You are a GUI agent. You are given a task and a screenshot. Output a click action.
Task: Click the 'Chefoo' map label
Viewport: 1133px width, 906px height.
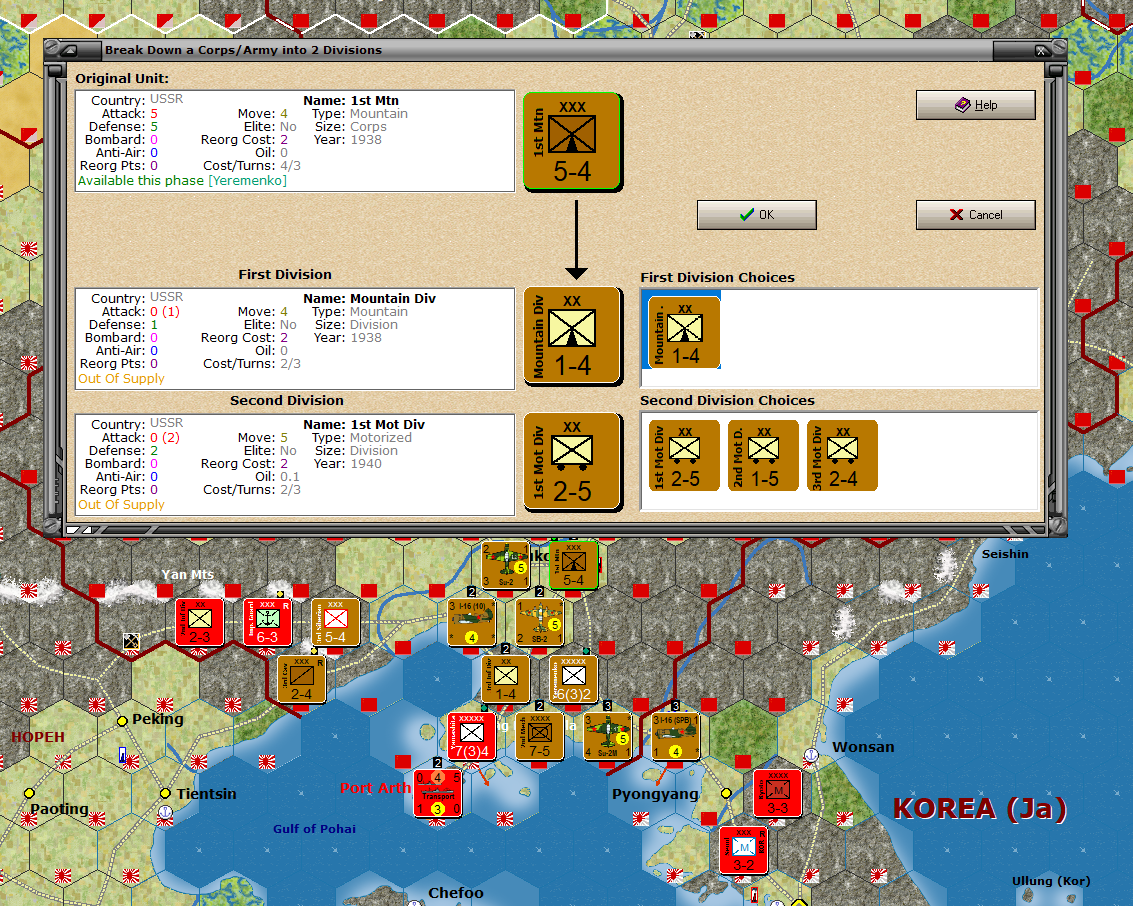coord(456,893)
